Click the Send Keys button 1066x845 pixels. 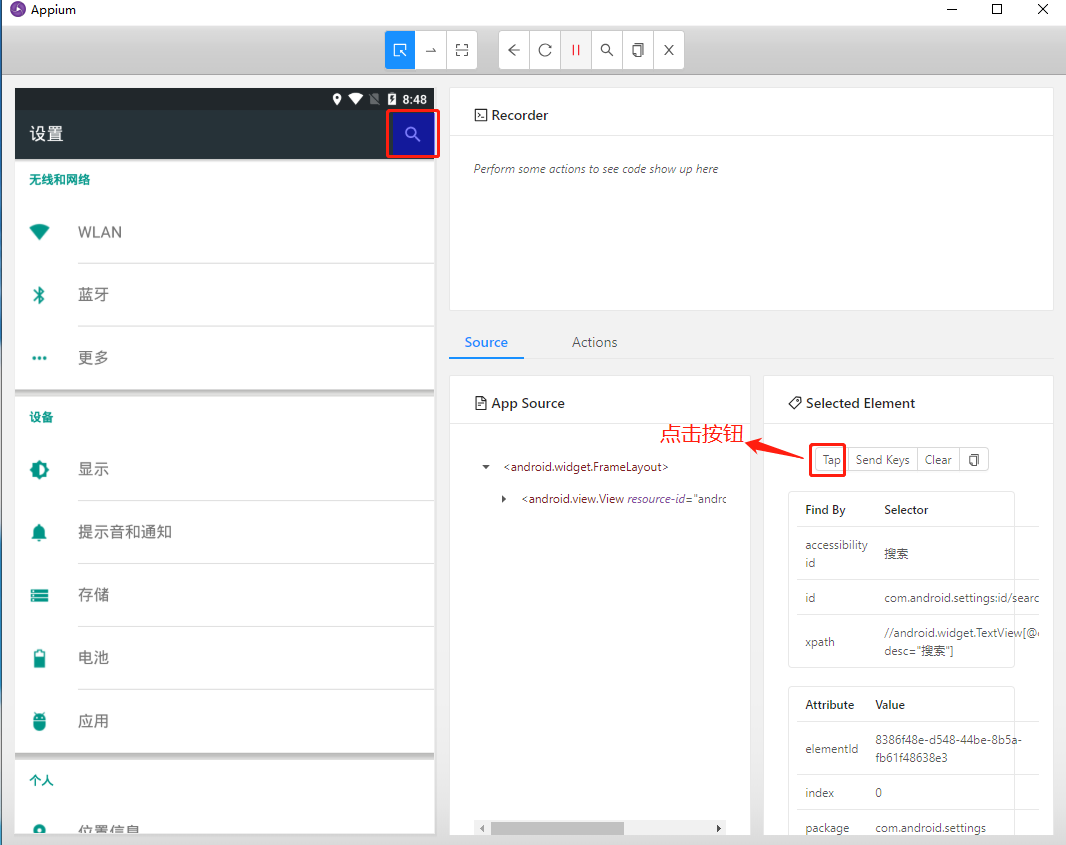point(882,460)
